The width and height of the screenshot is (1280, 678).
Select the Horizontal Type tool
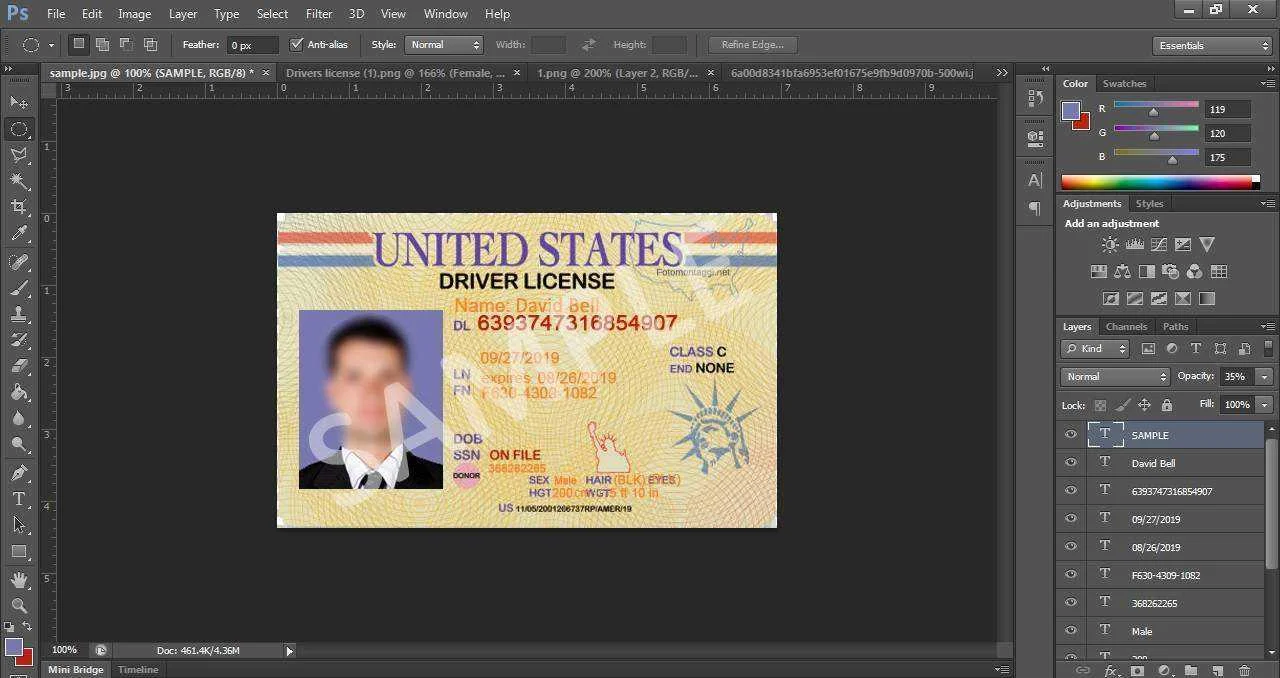(x=19, y=498)
